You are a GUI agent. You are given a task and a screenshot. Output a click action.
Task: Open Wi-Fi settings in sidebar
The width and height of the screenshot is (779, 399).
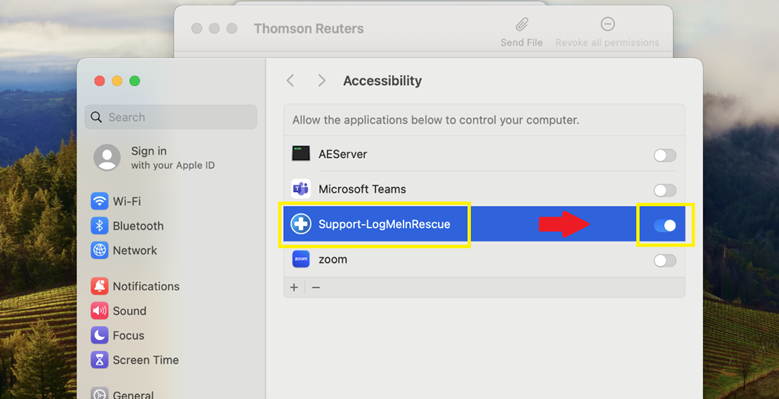pos(116,201)
